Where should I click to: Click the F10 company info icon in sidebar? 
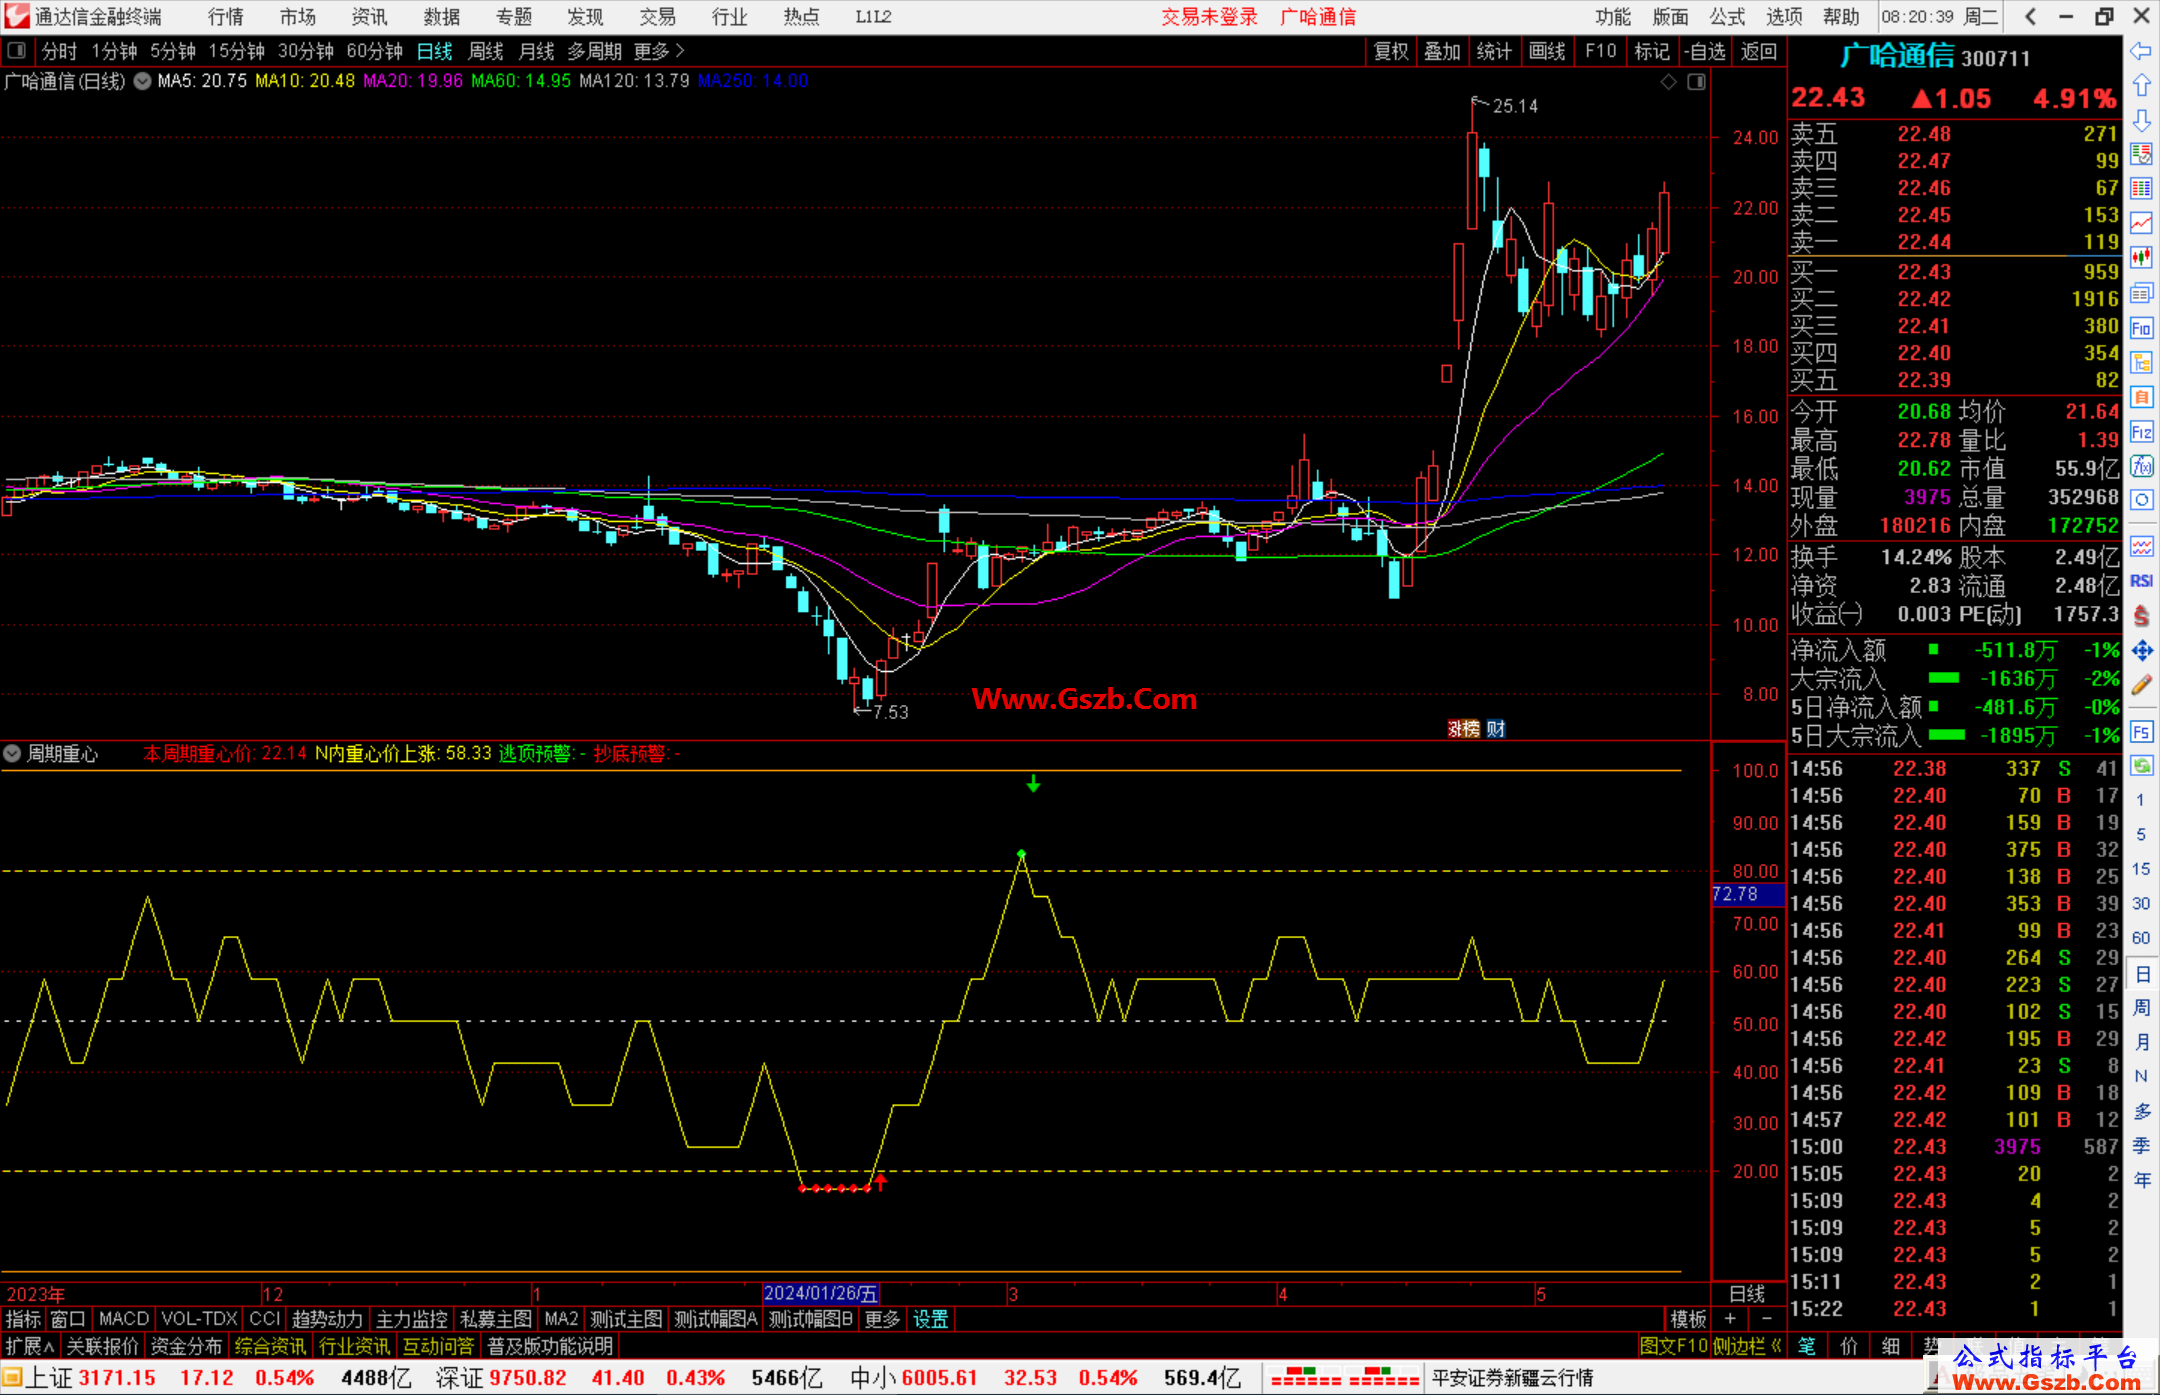(x=2141, y=328)
